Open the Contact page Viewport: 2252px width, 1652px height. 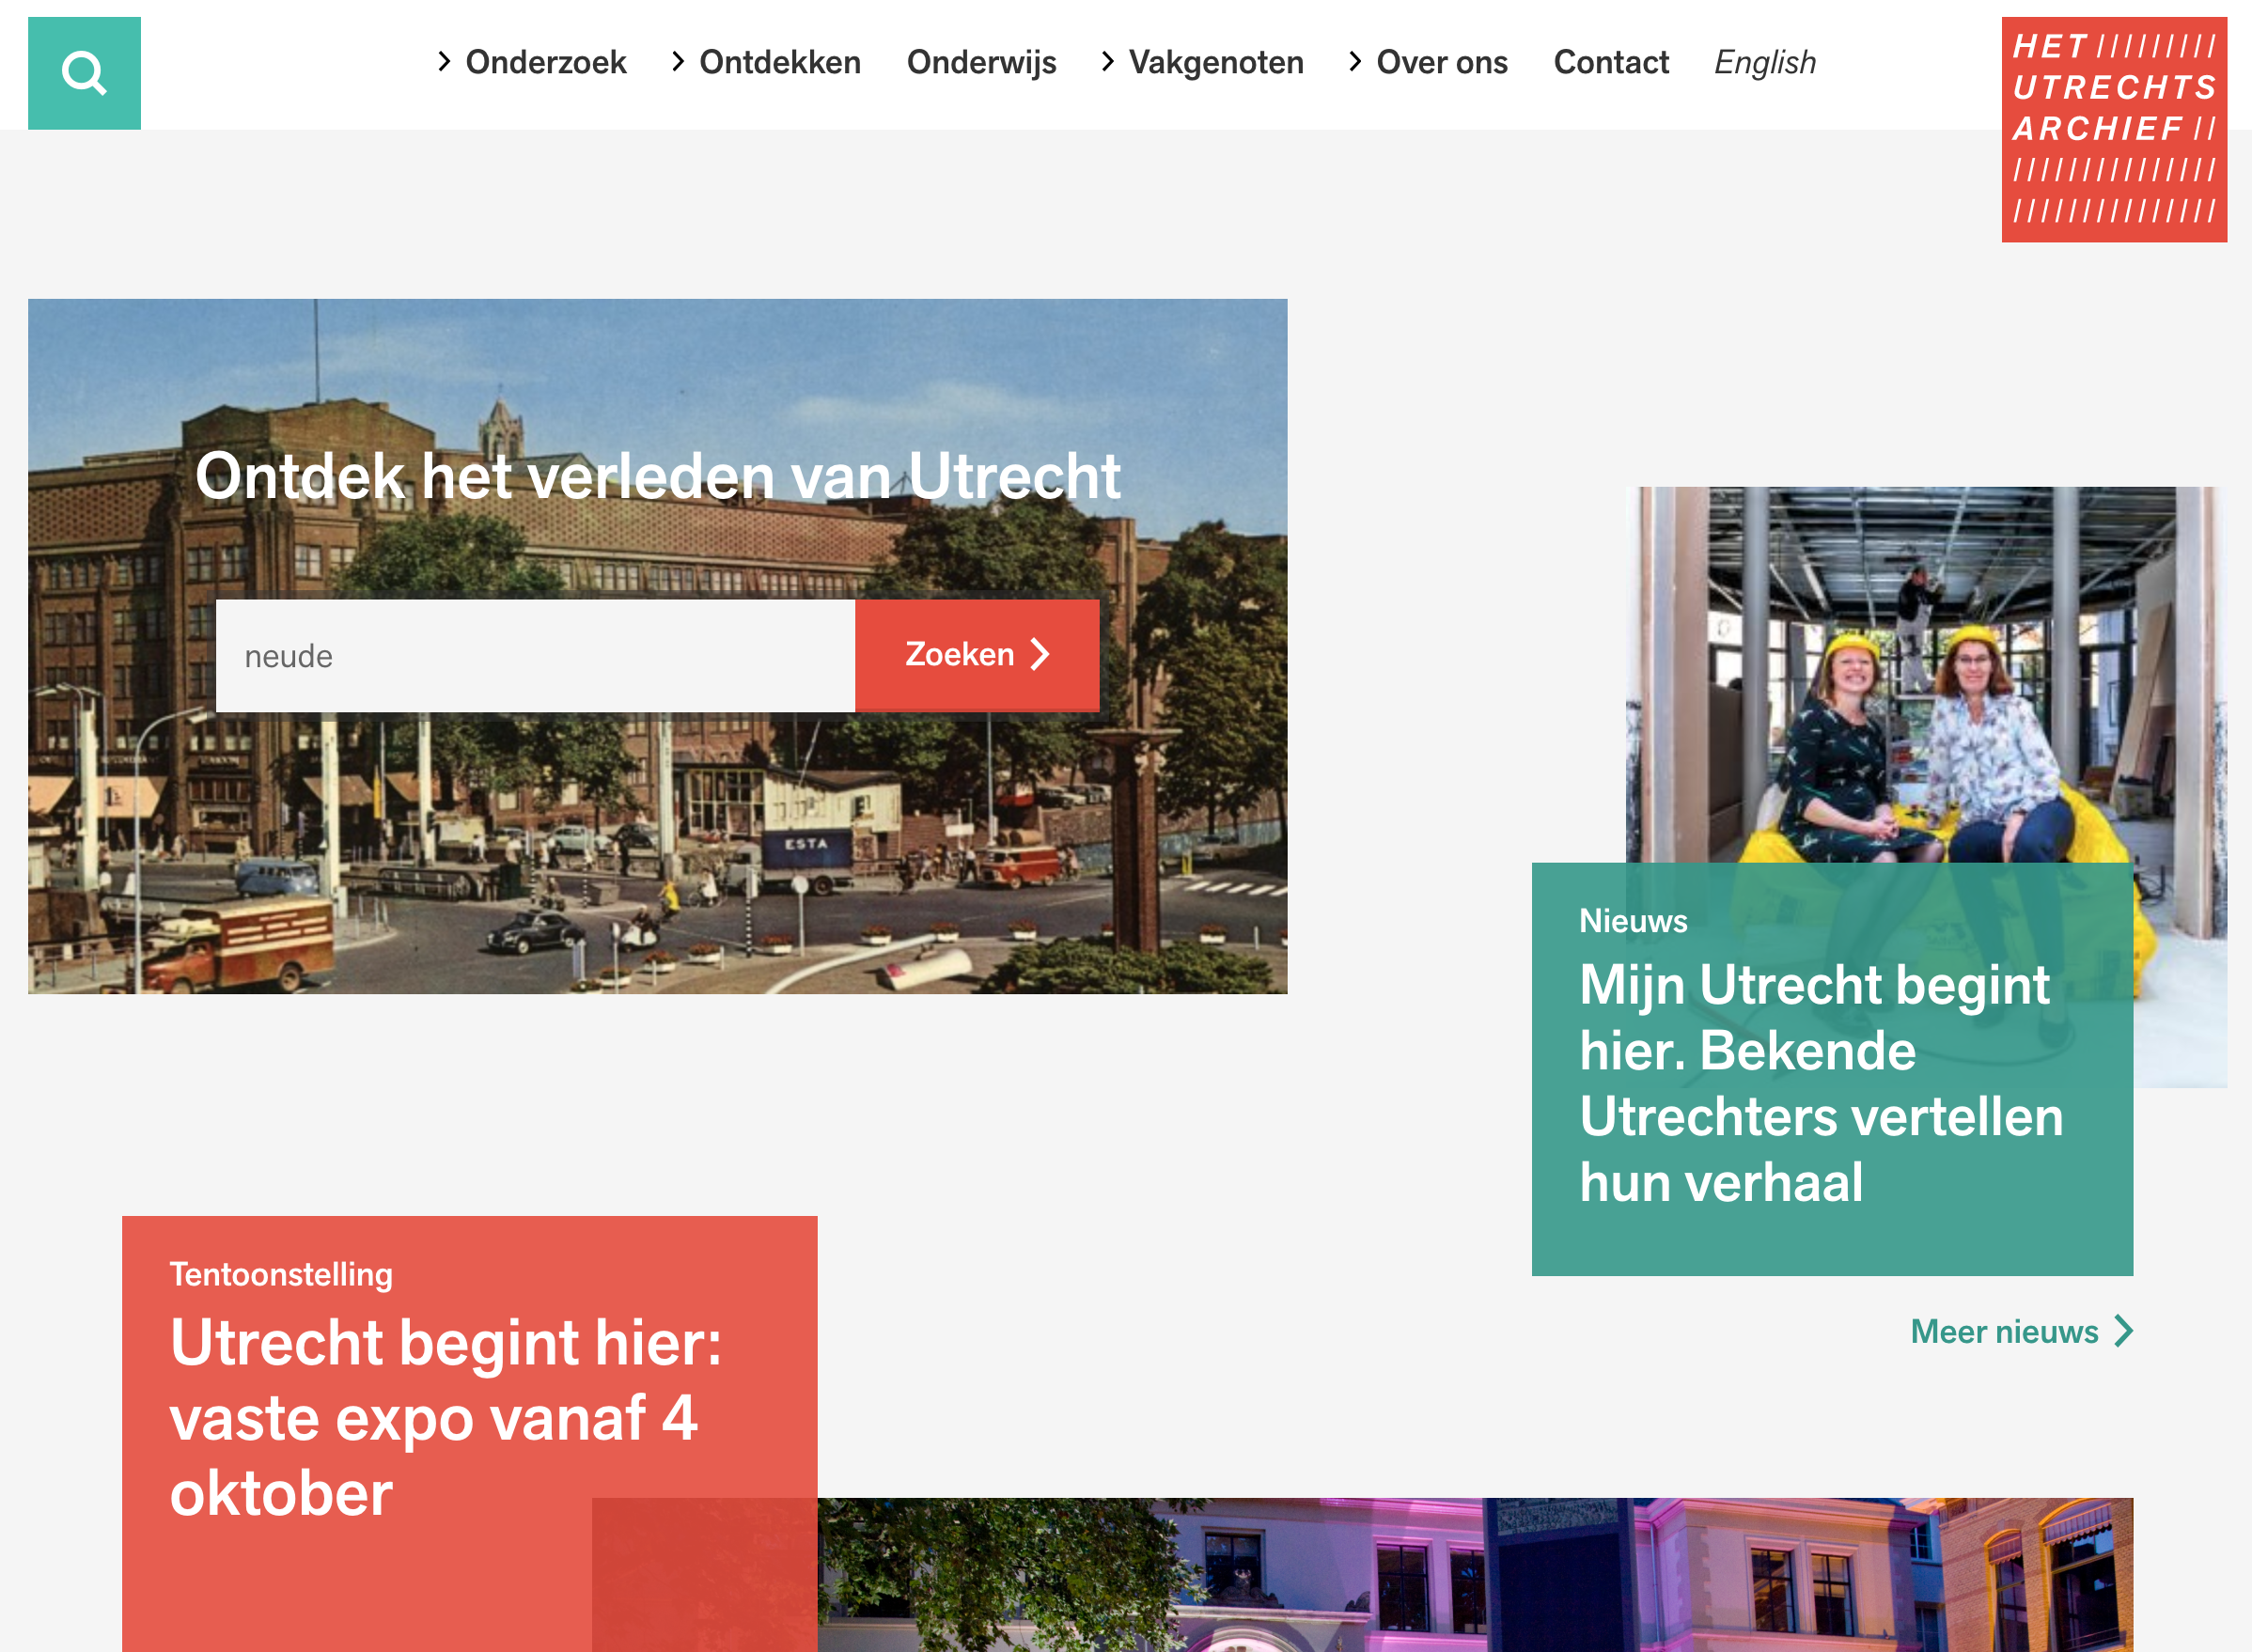(1610, 62)
